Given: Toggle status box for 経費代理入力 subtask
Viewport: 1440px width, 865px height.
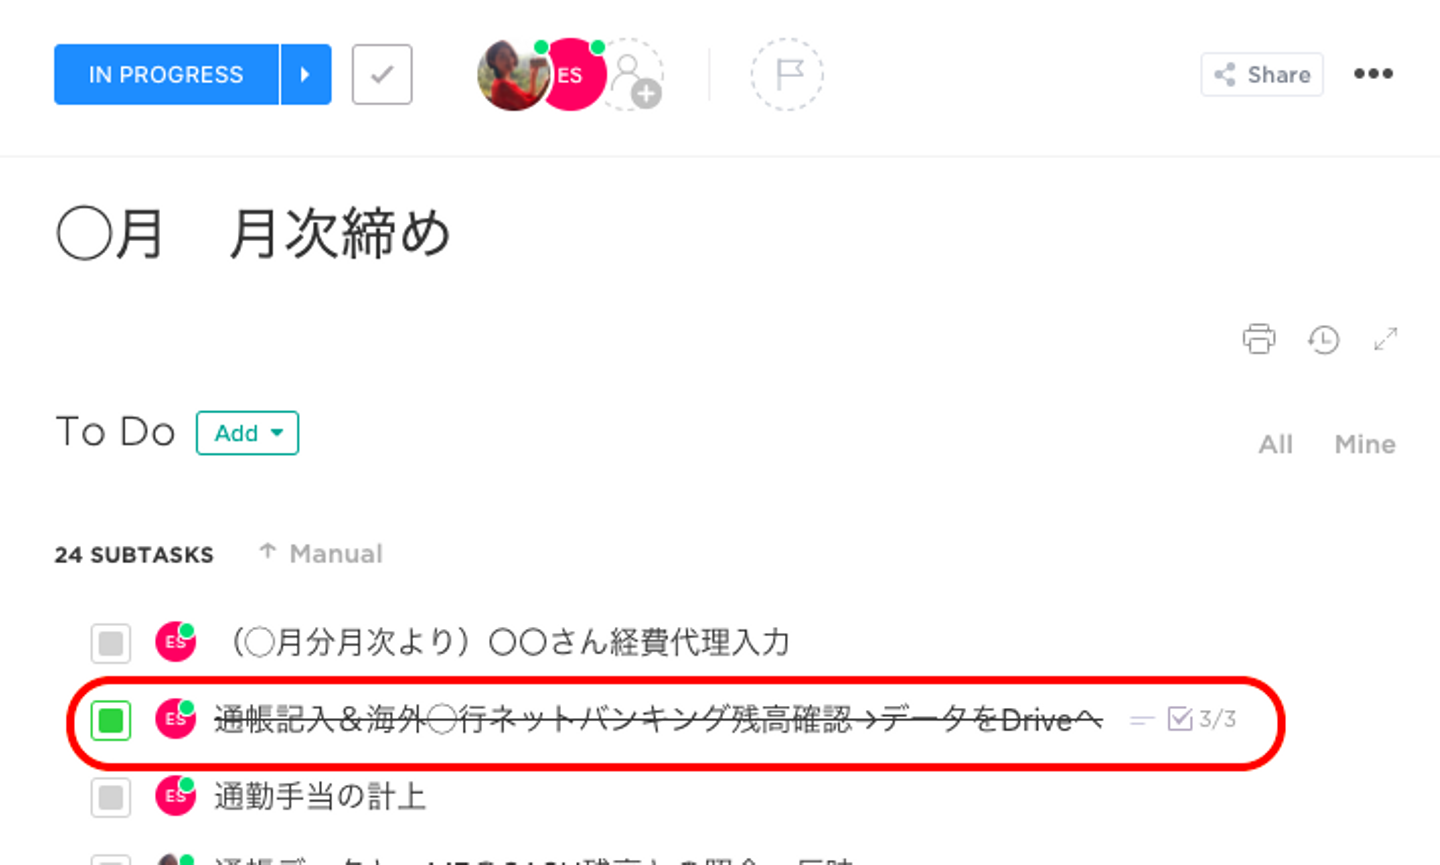Looking at the screenshot, I should [111, 643].
